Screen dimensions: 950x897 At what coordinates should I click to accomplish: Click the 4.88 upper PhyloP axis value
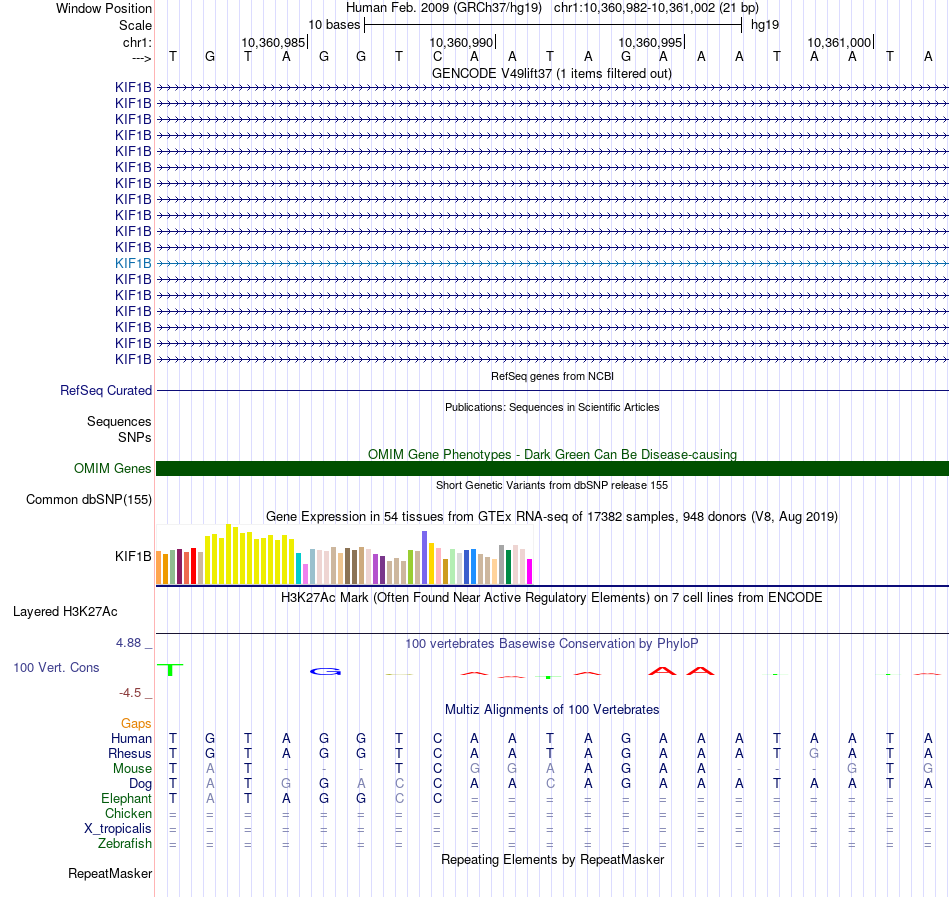pos(128,643)
